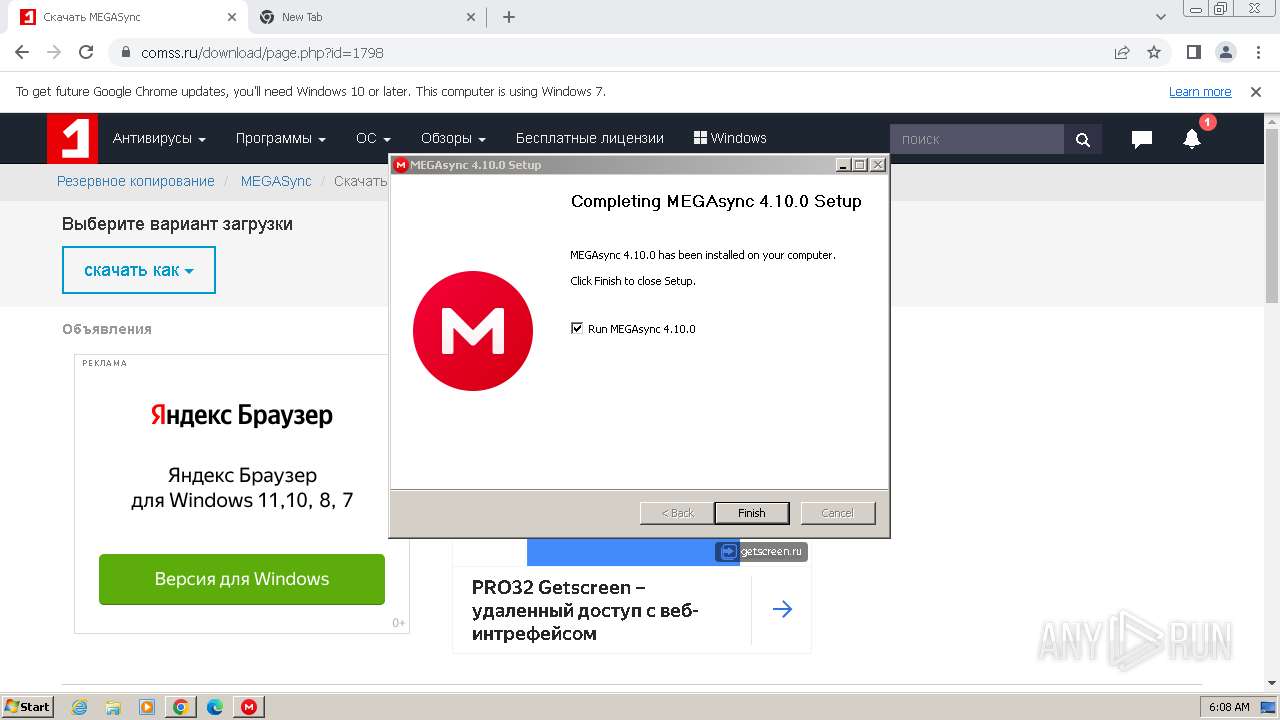Open Резервное копирование breadcrumb
The height and width of the screenshot is (720, 1280).
[136, 181]
